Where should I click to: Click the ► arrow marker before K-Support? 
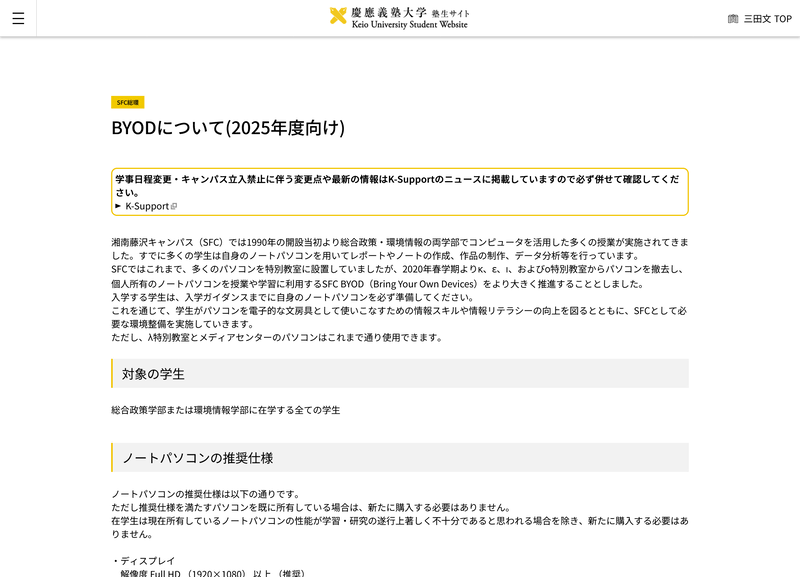pyautogui.click(x=117, y=207)
